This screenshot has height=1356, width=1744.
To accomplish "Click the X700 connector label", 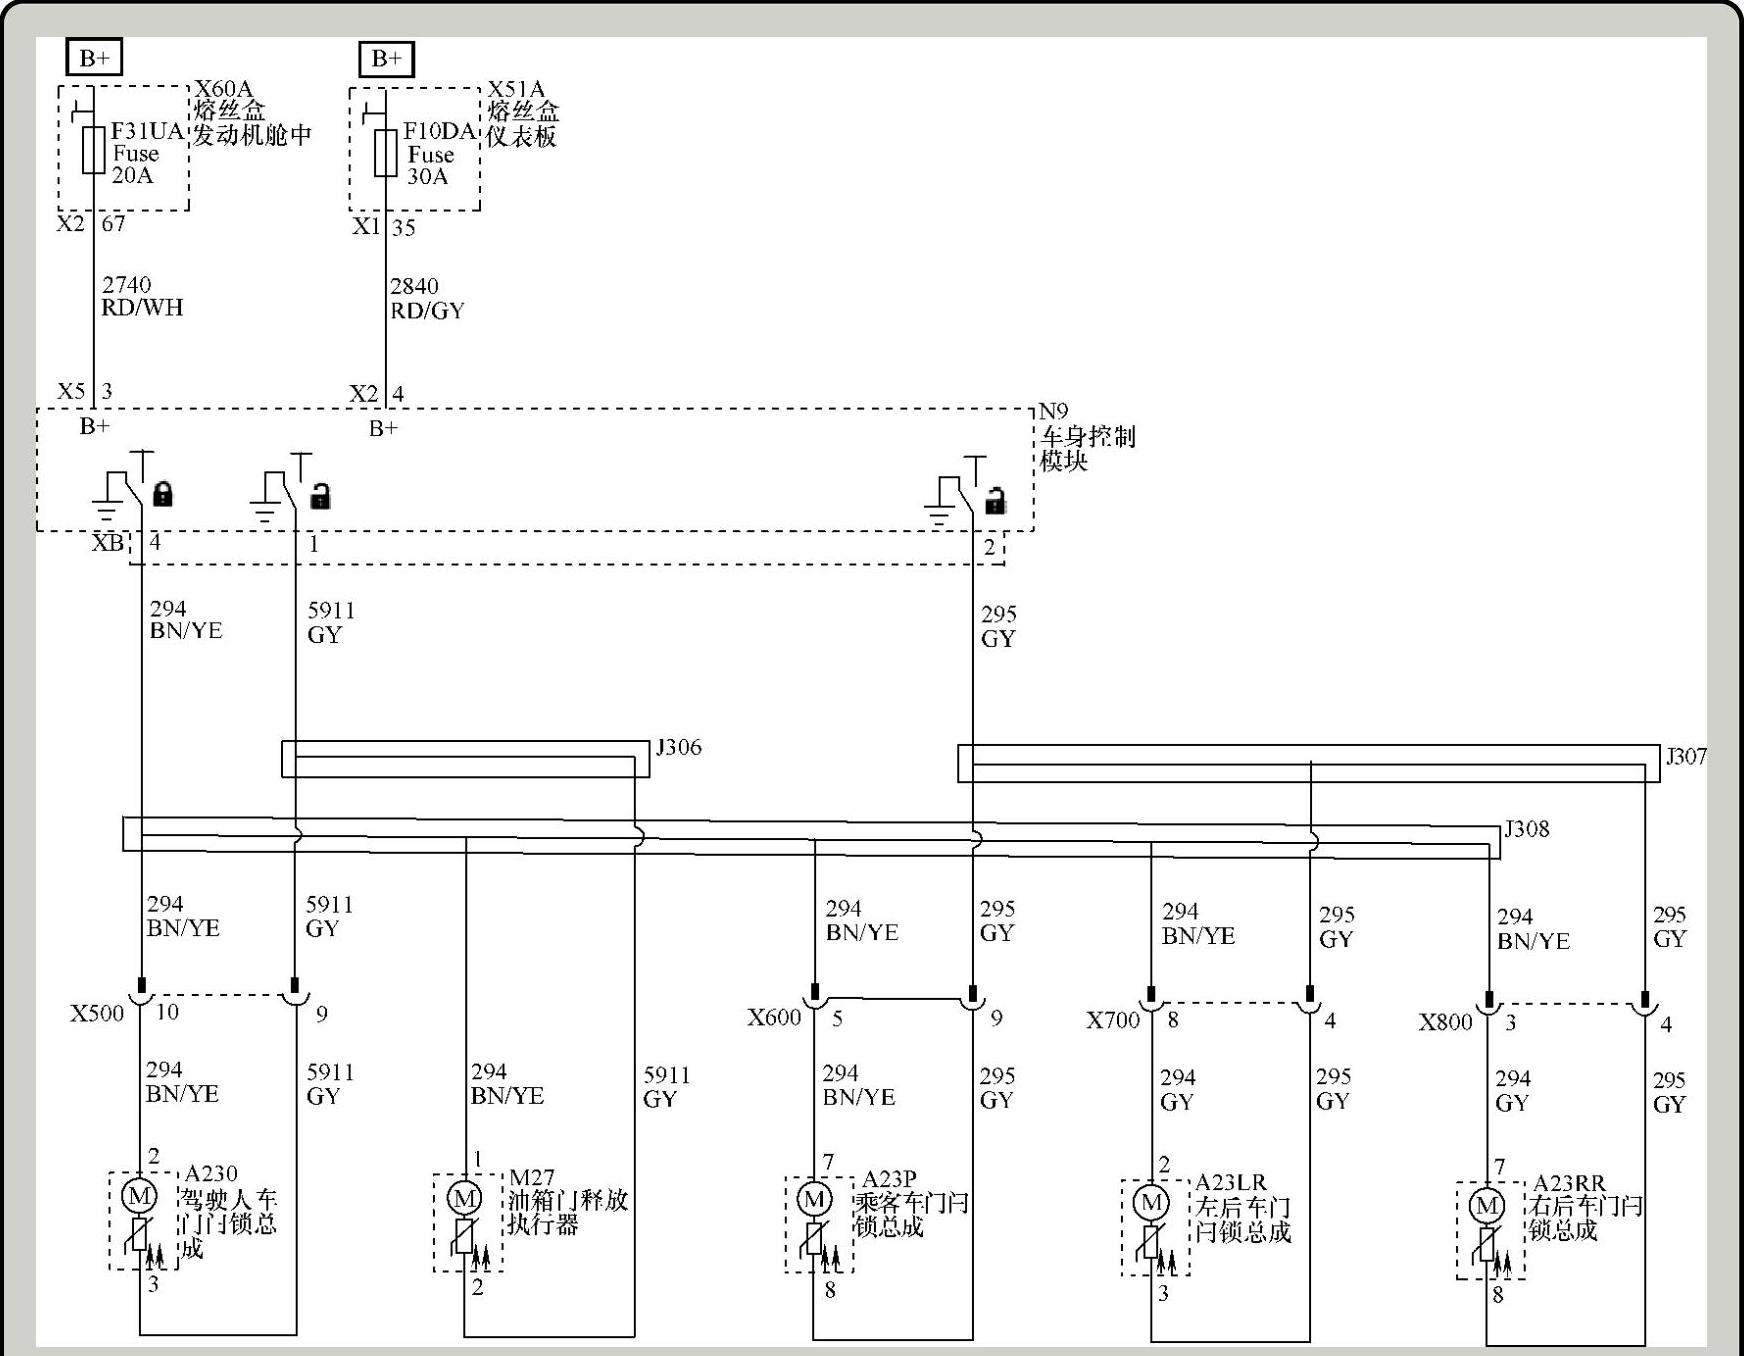I will pos(1113,1021).
